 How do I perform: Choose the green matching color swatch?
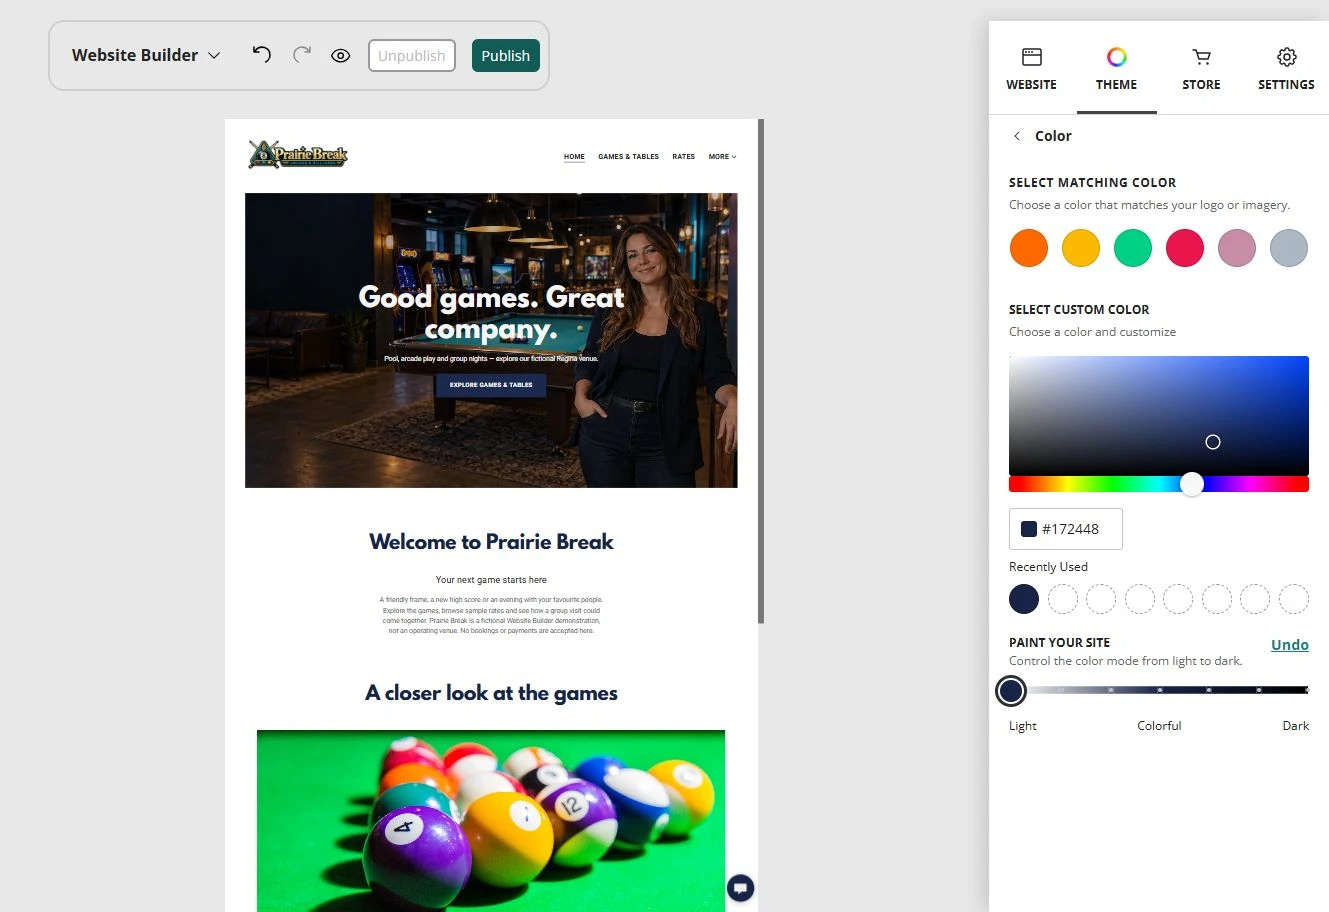pyautogui.click(x=1133, y=248)
